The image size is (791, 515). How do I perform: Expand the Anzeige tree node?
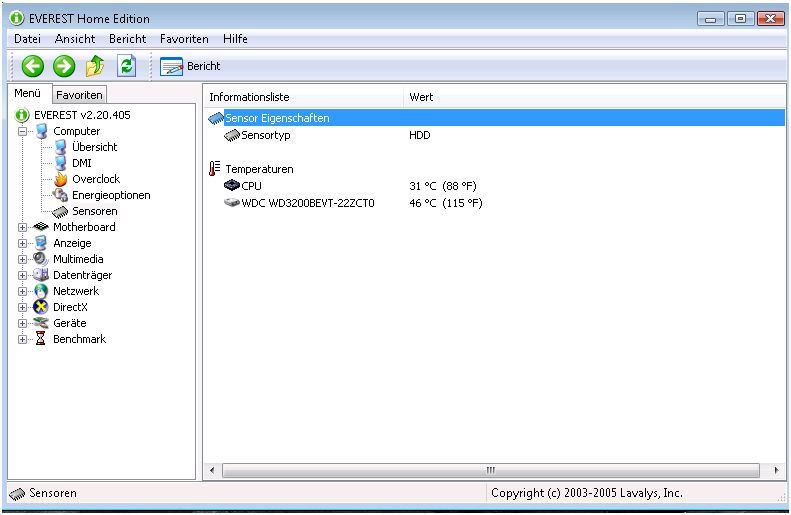coord(22,244)
